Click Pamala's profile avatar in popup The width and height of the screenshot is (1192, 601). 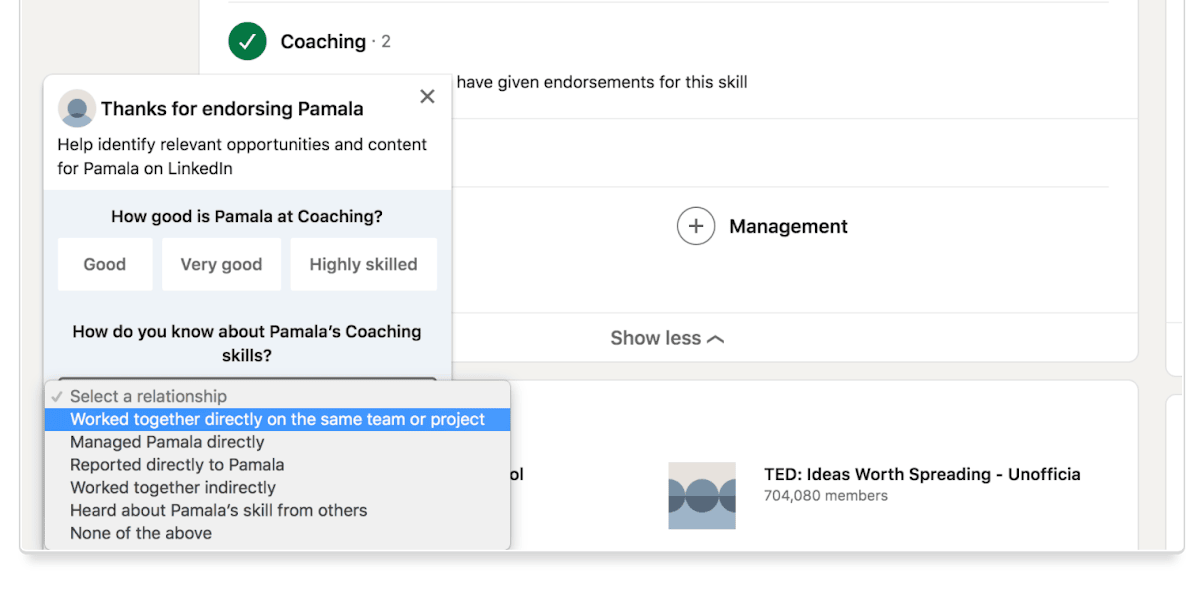[77, 108]
